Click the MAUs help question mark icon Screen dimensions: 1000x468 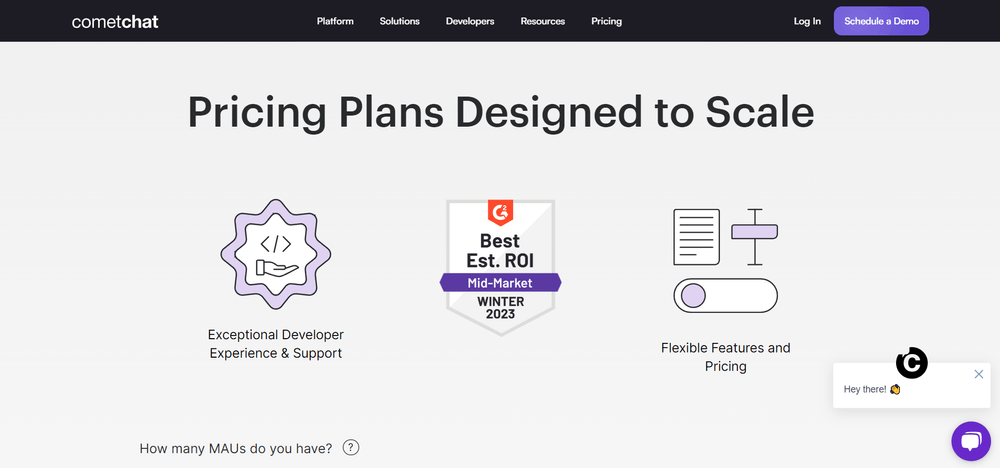pos(351,448)
